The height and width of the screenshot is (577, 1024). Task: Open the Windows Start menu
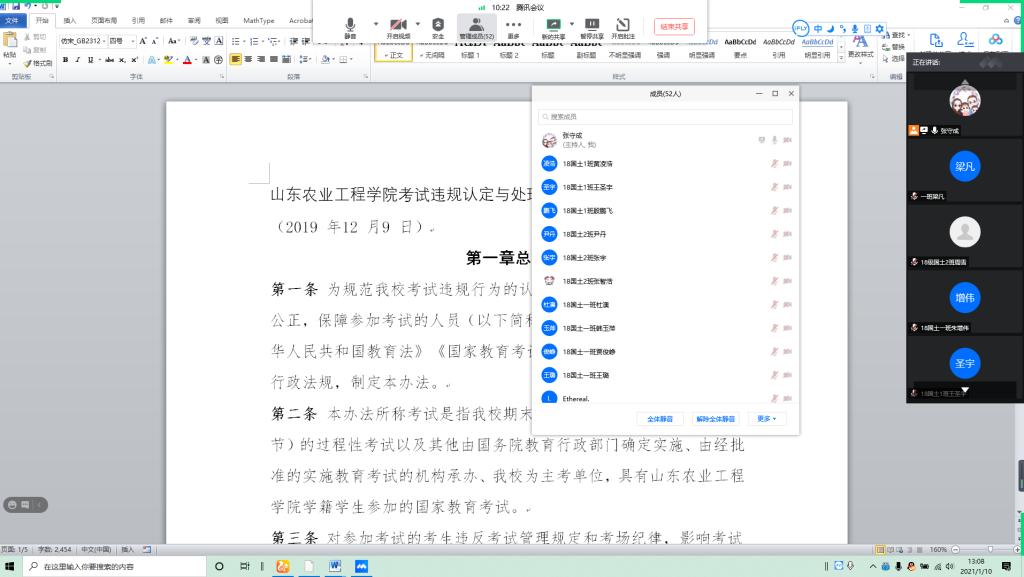coord(9,567)
